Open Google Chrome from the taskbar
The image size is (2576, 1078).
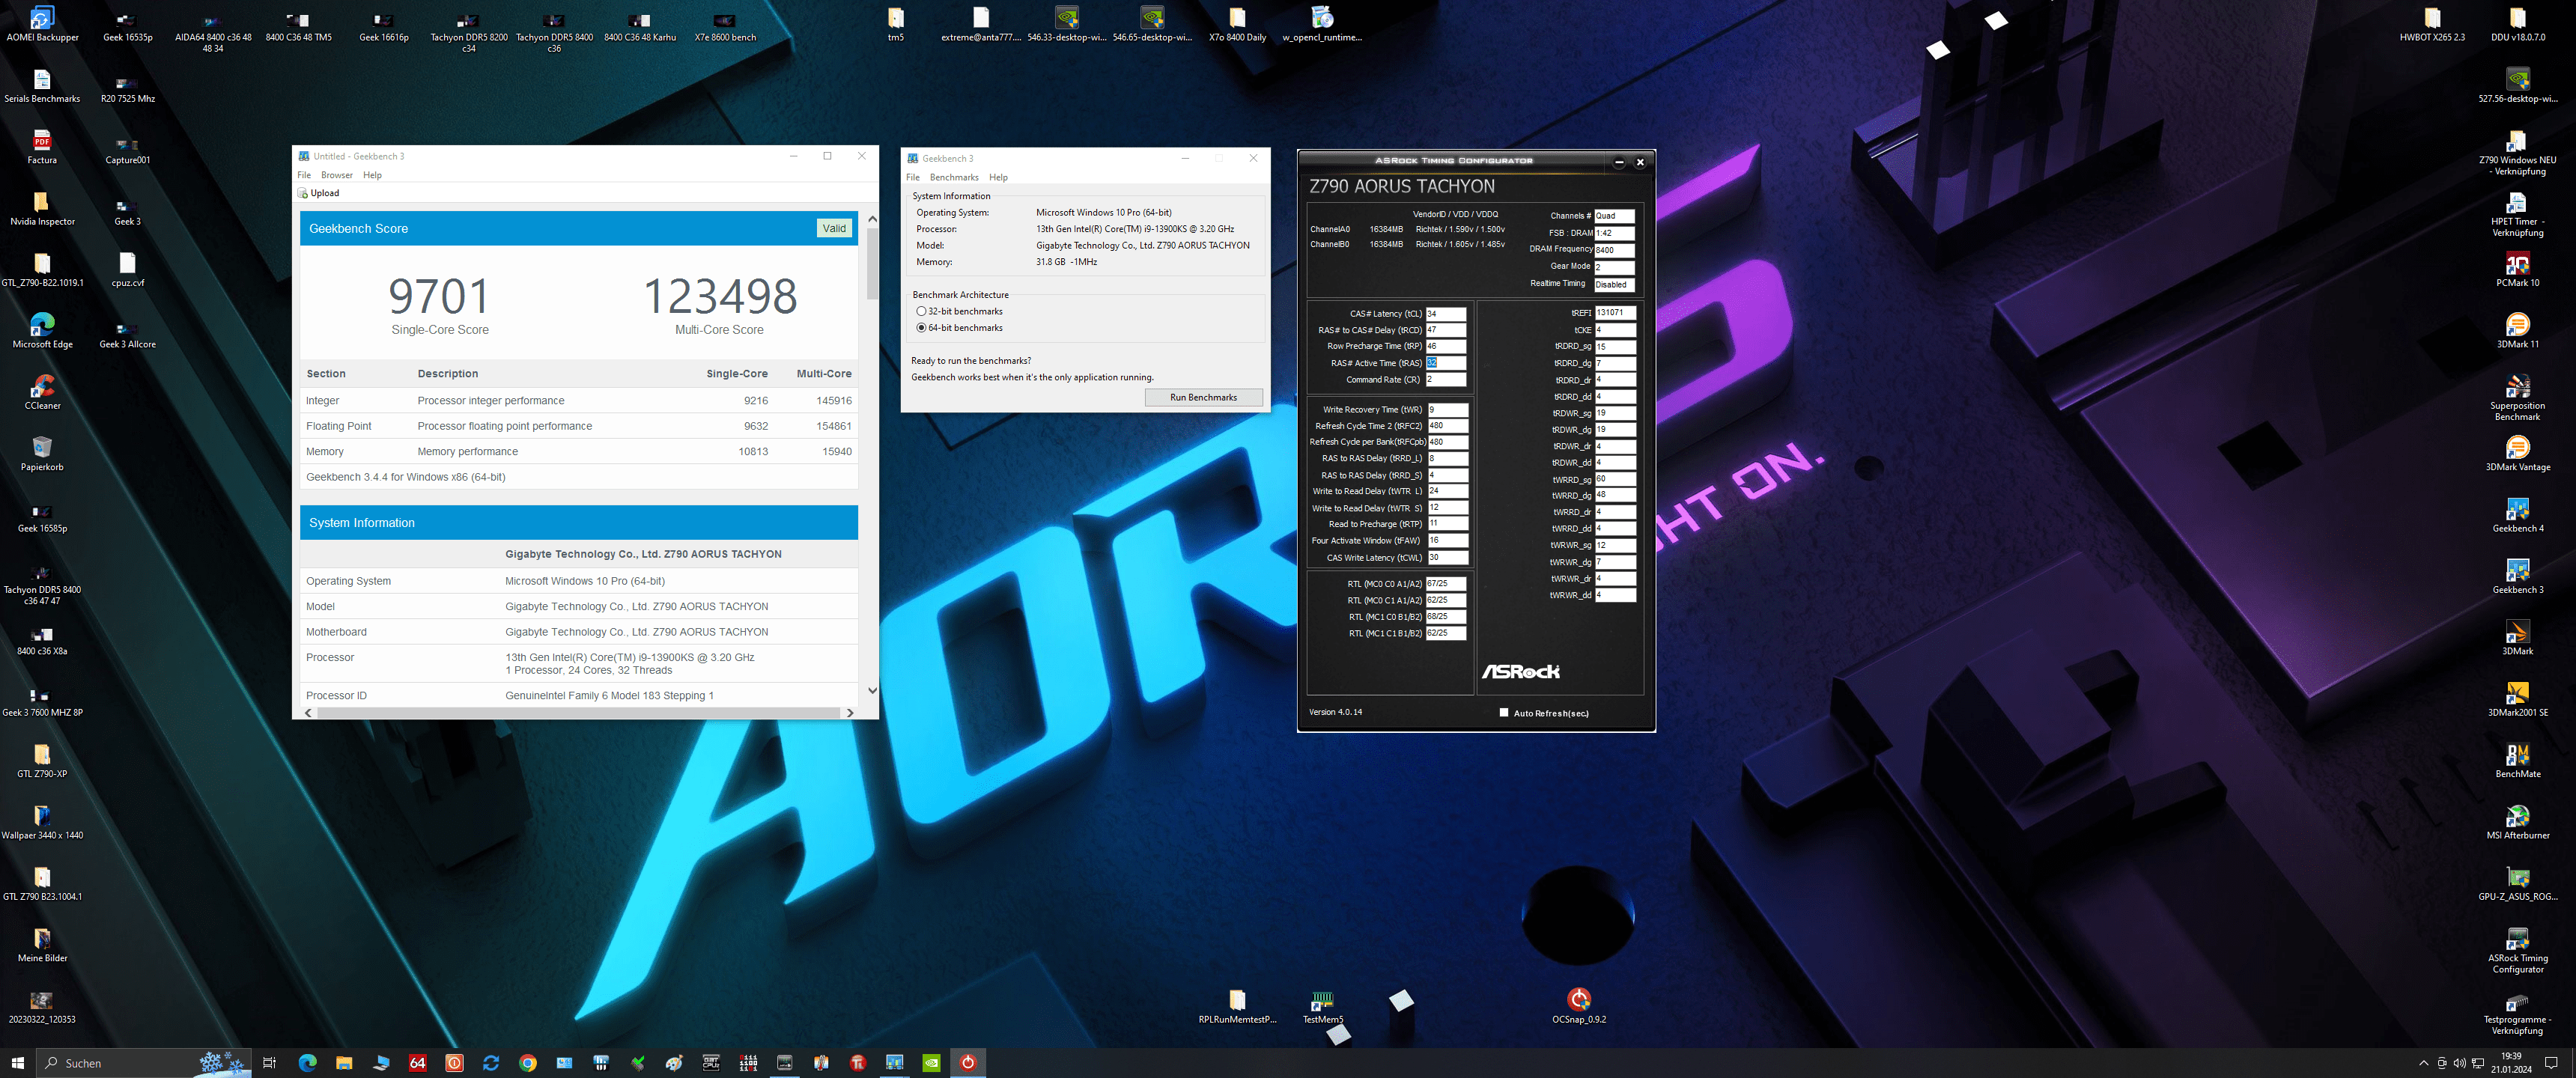click(527, 1063)
